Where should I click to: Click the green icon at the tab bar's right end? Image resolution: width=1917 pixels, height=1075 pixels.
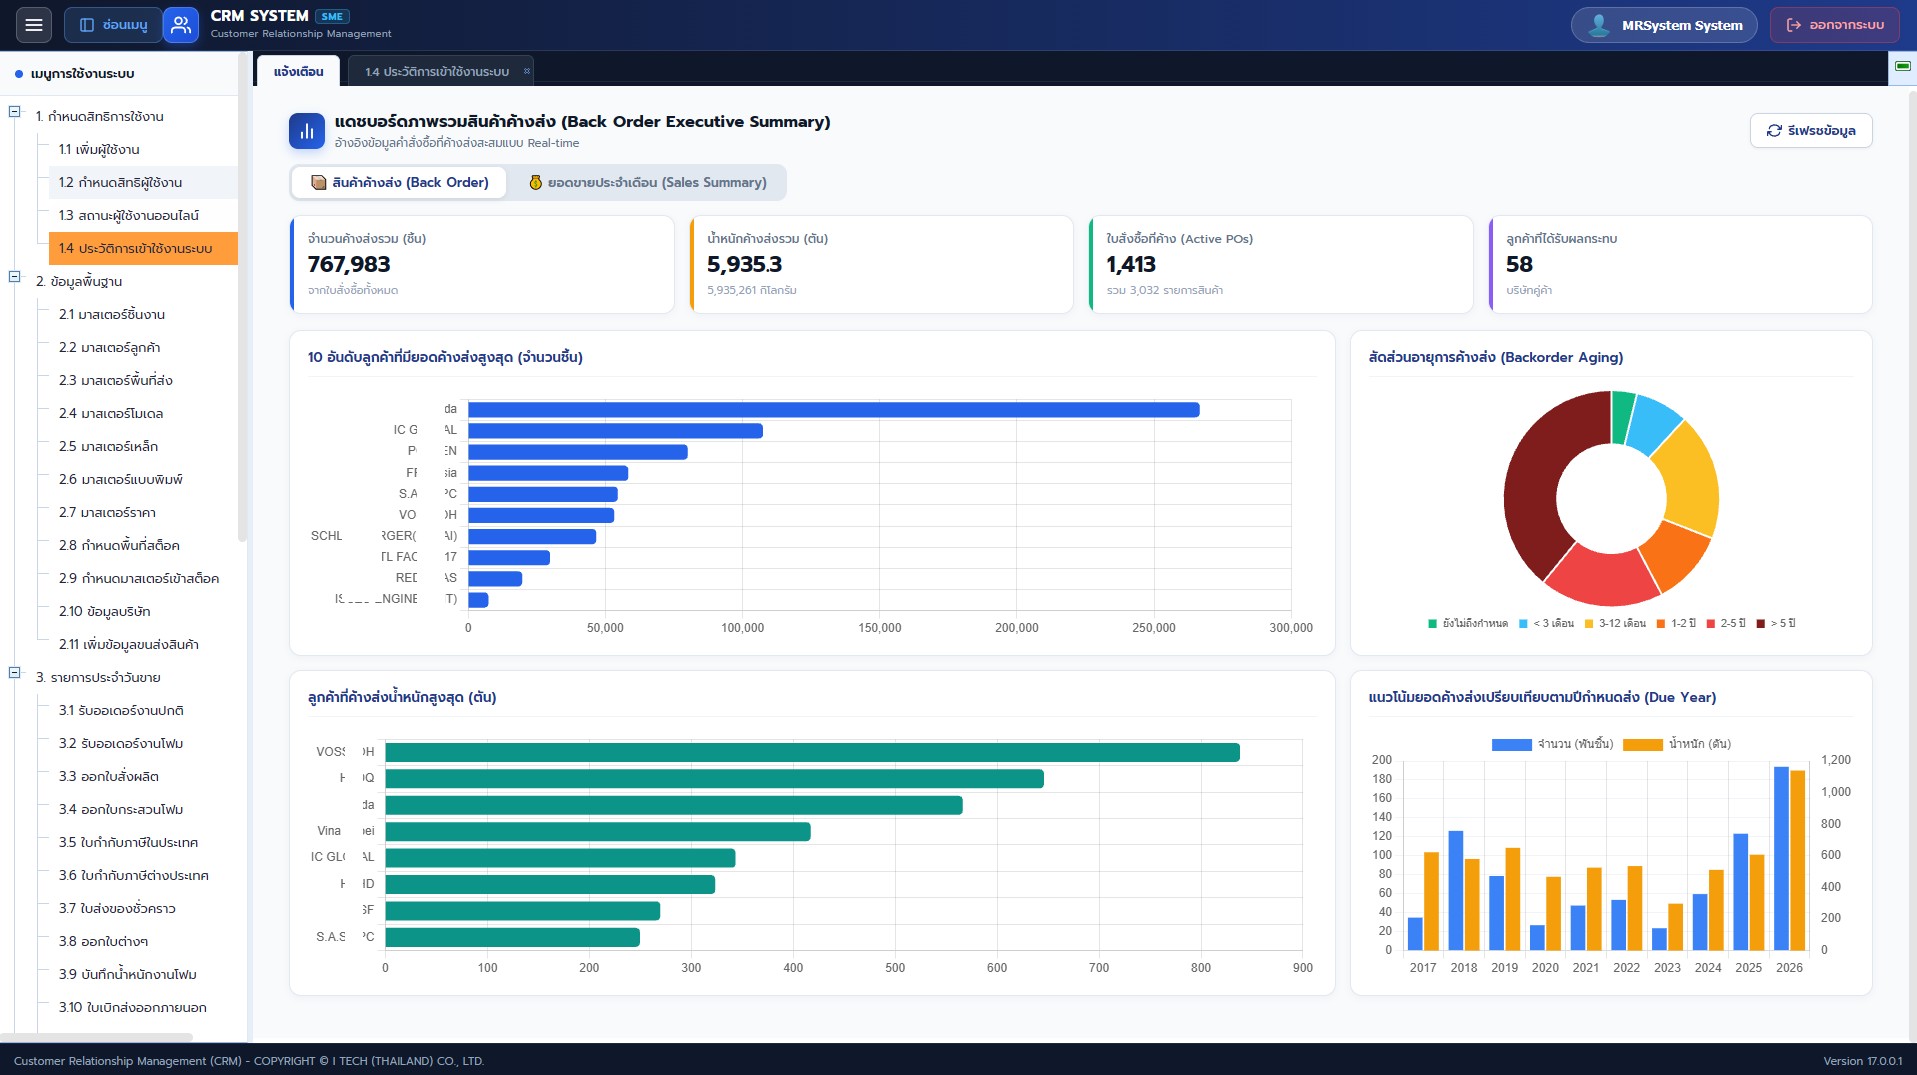[x=1903, y=66]
